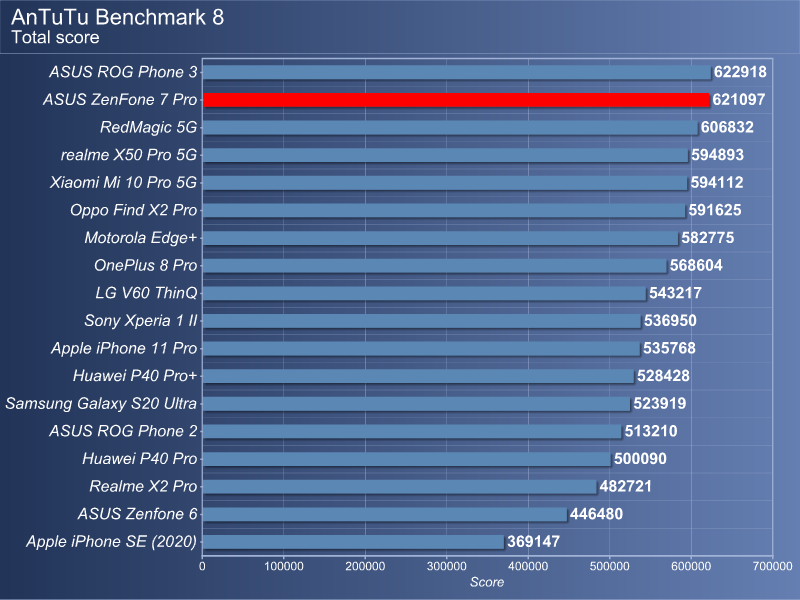Click the score value 446480
The width and height of the screenshot is (800, 600).
[x=596, y=514]
